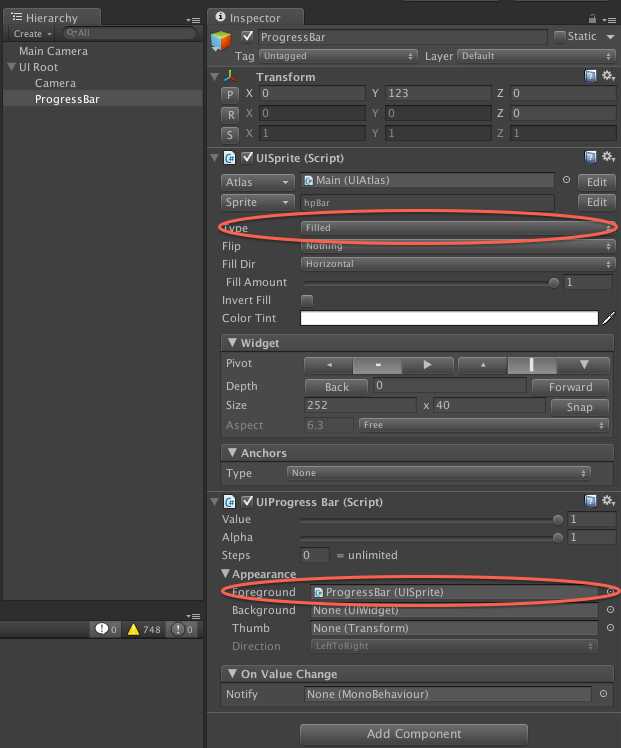Set pivot to horizontal center
The width and height of the screenshot is (621, 748).
pyautogui.click(x=378, y=365)
